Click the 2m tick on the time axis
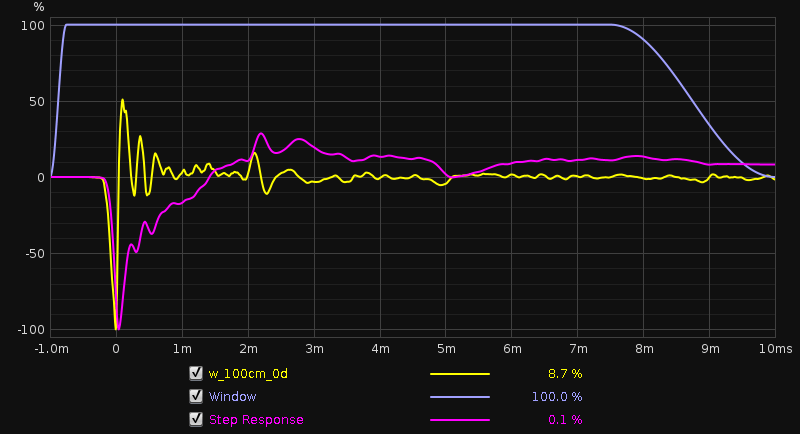800x434 pixels. tap(248, 349)
